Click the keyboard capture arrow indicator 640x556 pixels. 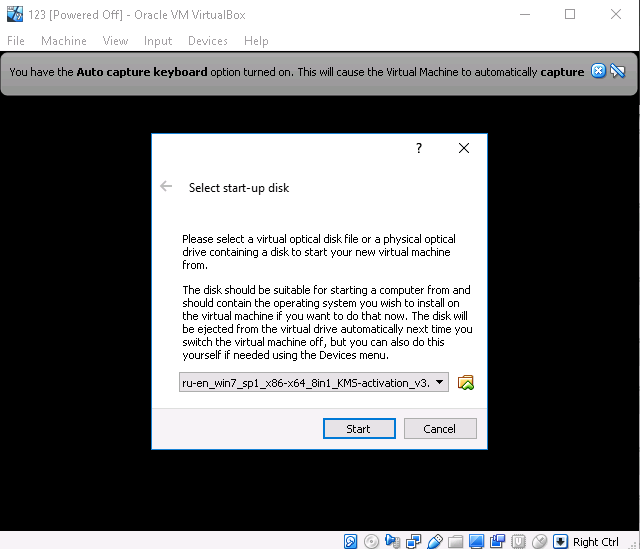coord(561,542)
